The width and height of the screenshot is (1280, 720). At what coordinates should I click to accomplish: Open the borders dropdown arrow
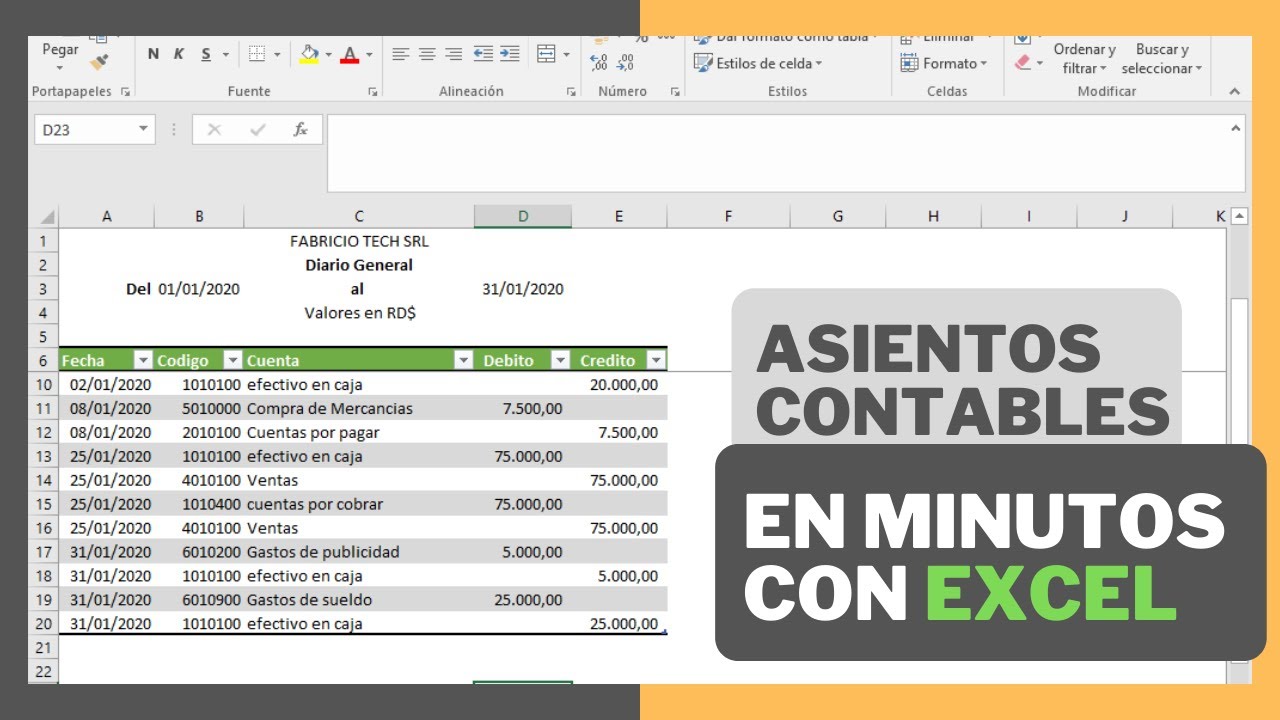click(276, 54)
